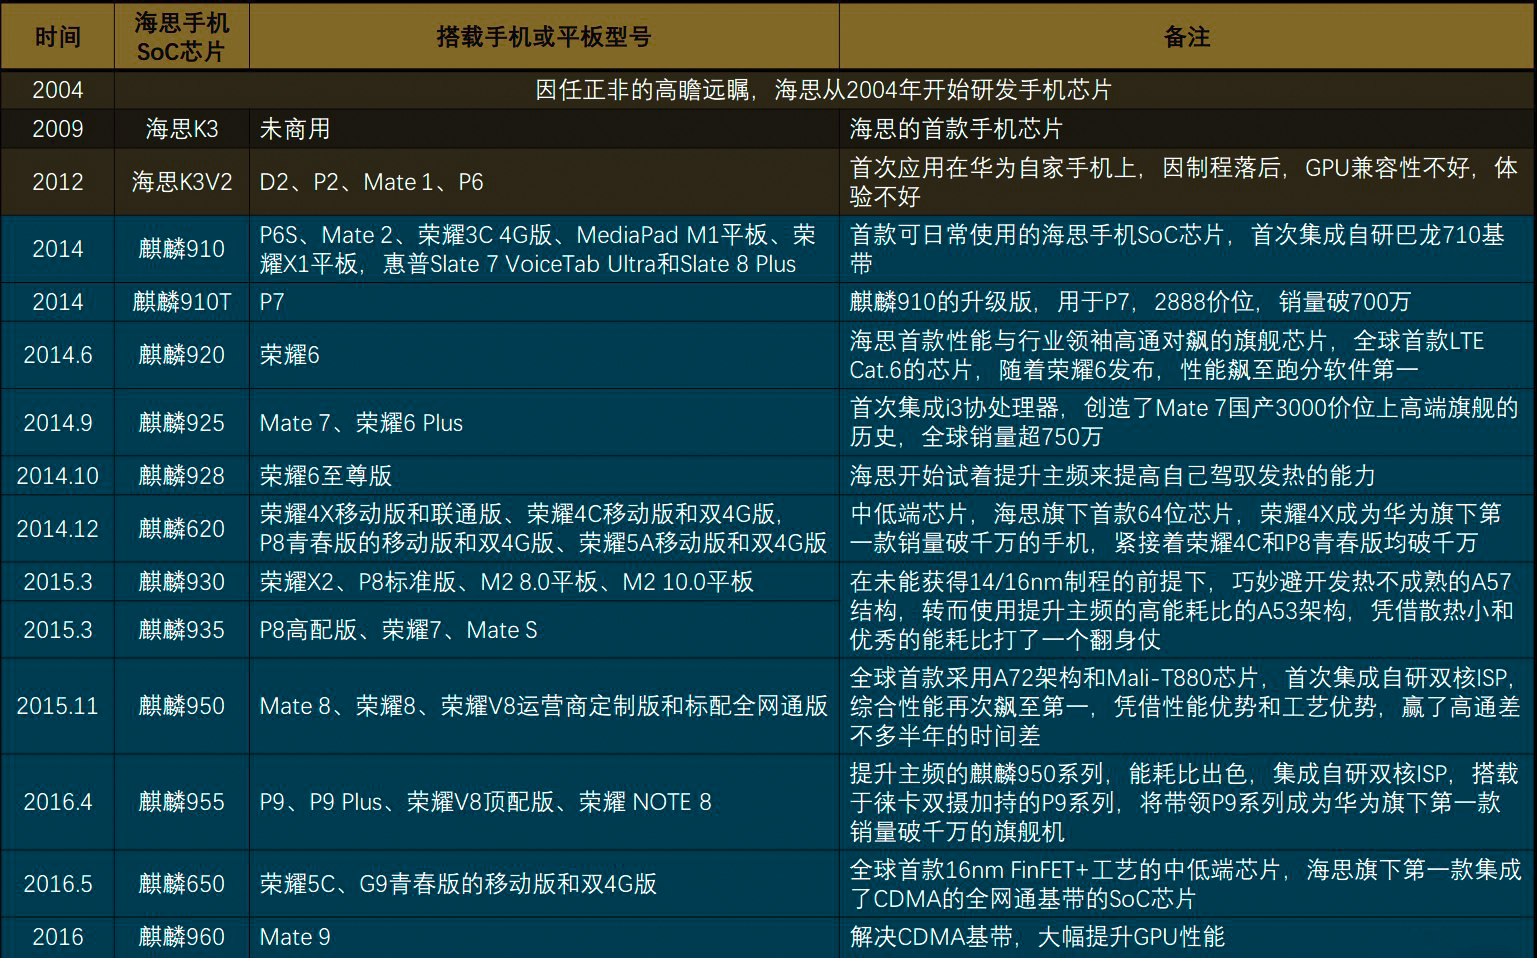Click the '2015.3' date in the 麒麟930 row
The width and height of the screenshot is (1537, 958).
57,582
